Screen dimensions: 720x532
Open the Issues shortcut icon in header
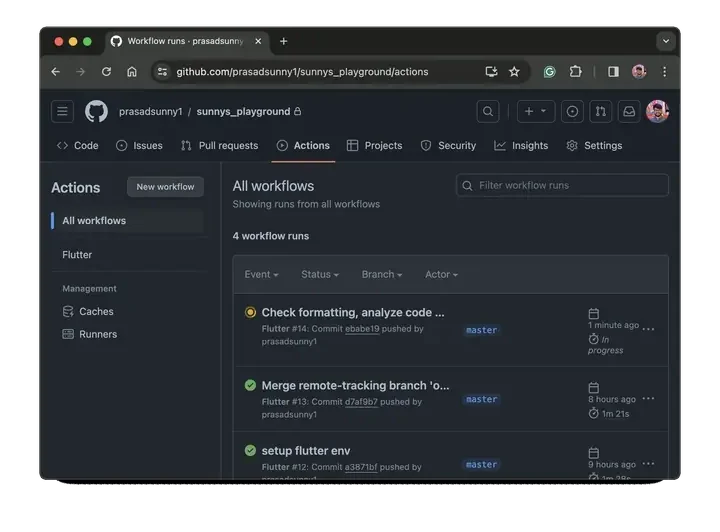click(x=572, y=112)
